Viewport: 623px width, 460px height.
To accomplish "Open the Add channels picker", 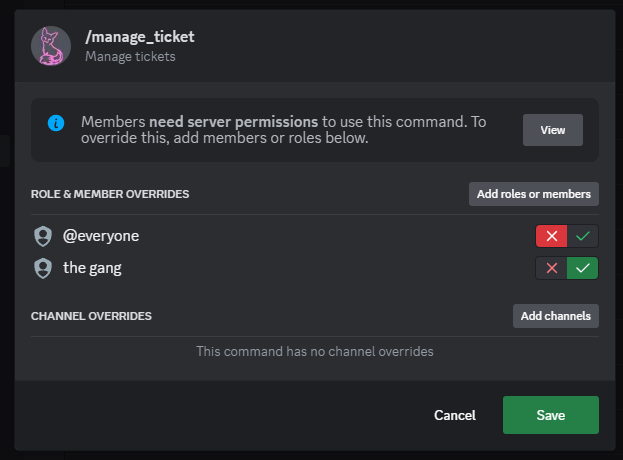I will click(x=555, y=316).
